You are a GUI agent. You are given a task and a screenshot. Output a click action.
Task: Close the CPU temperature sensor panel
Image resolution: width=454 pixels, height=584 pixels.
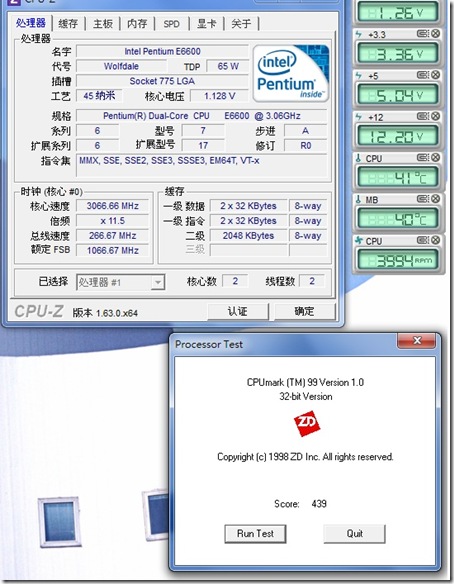pyautogui.click(x=435, y=158)
